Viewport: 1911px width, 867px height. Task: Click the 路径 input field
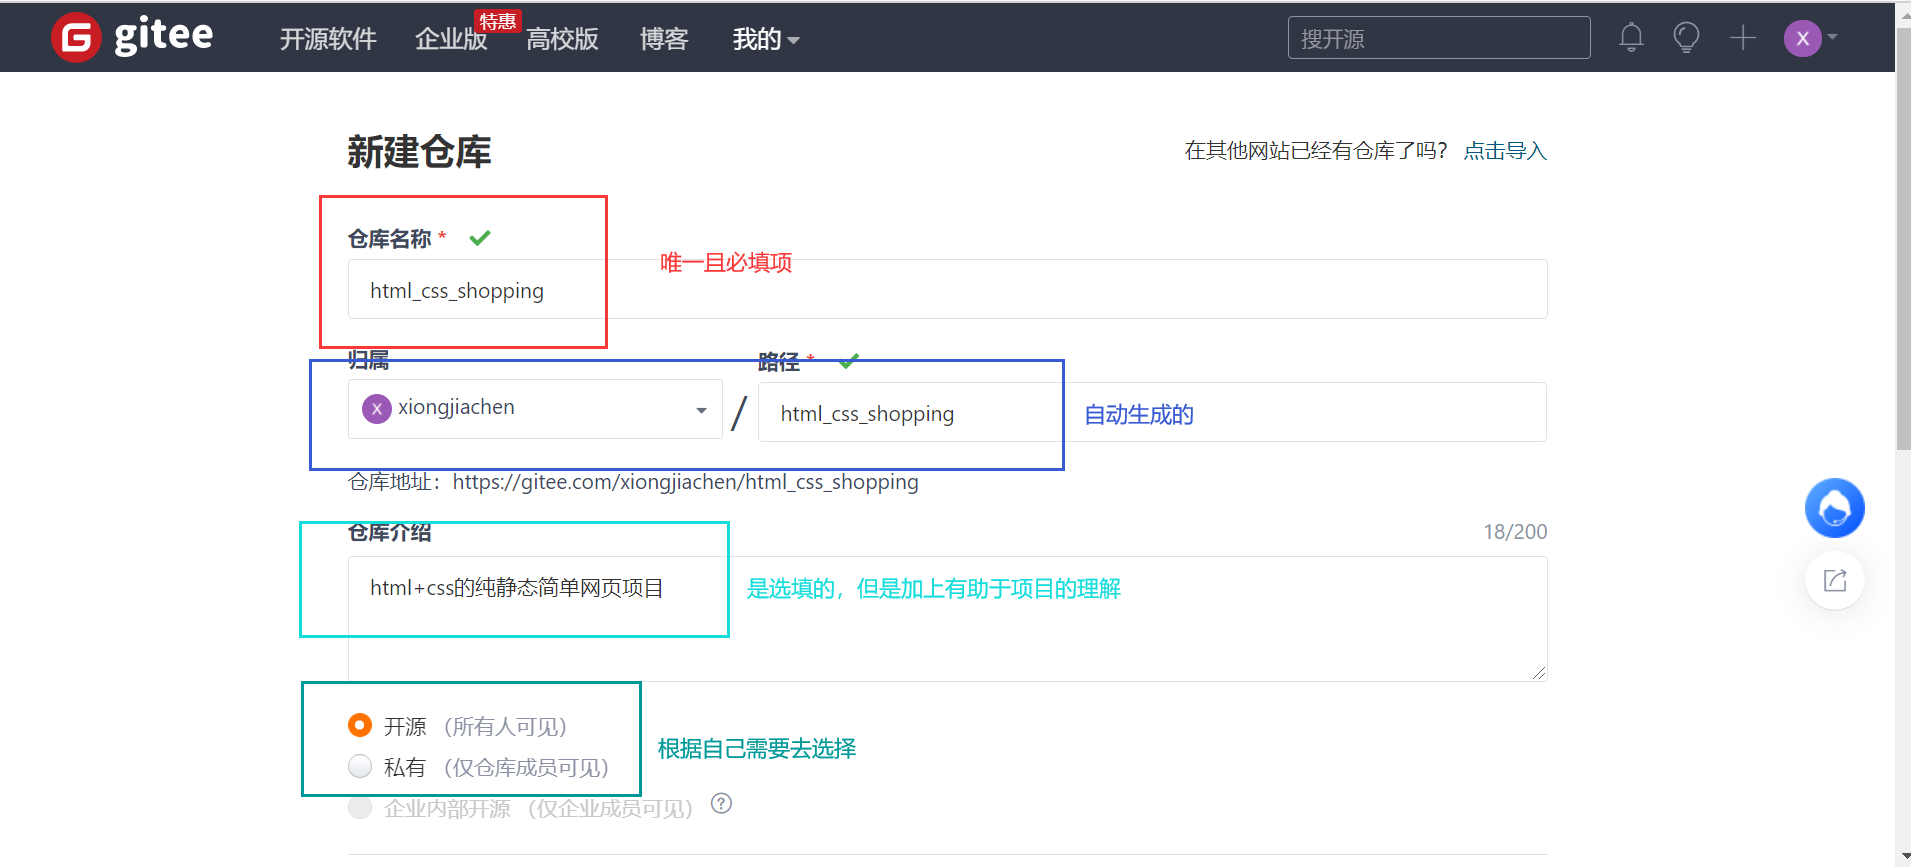tap(1152, 412)
